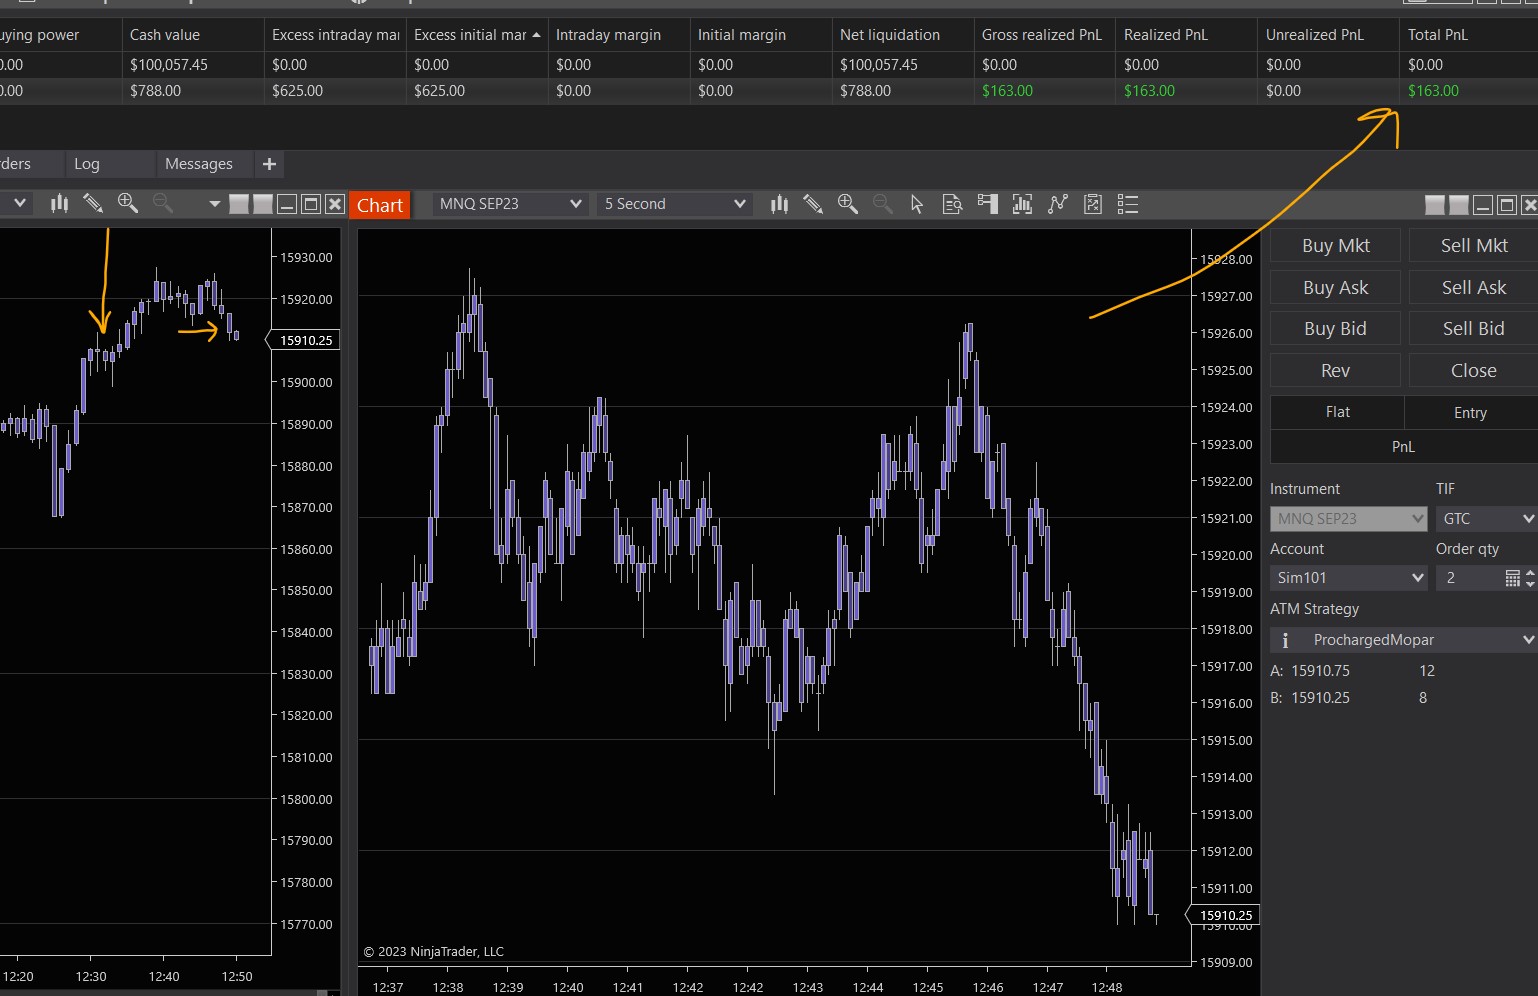Open the Data Box icon
1538x996 pixels.
(x=952, y=204)
